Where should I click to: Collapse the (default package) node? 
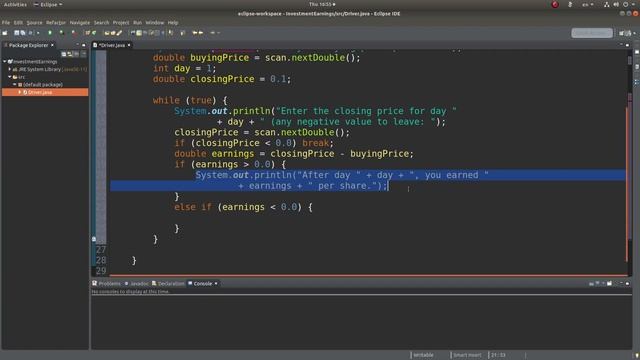[x=15, y=84]
